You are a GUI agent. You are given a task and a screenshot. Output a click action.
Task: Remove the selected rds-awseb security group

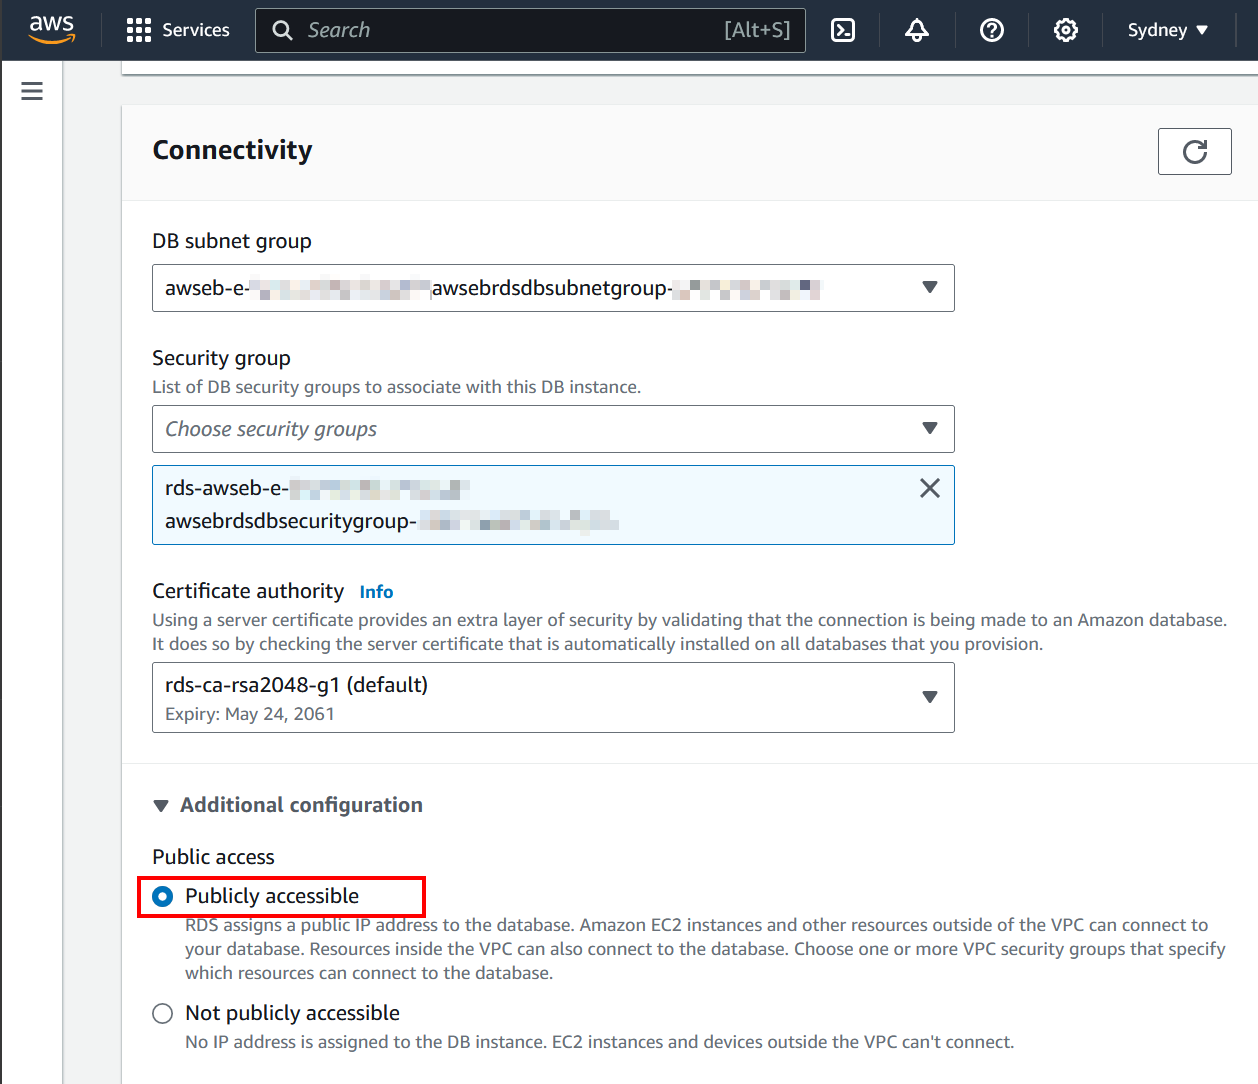929,488
